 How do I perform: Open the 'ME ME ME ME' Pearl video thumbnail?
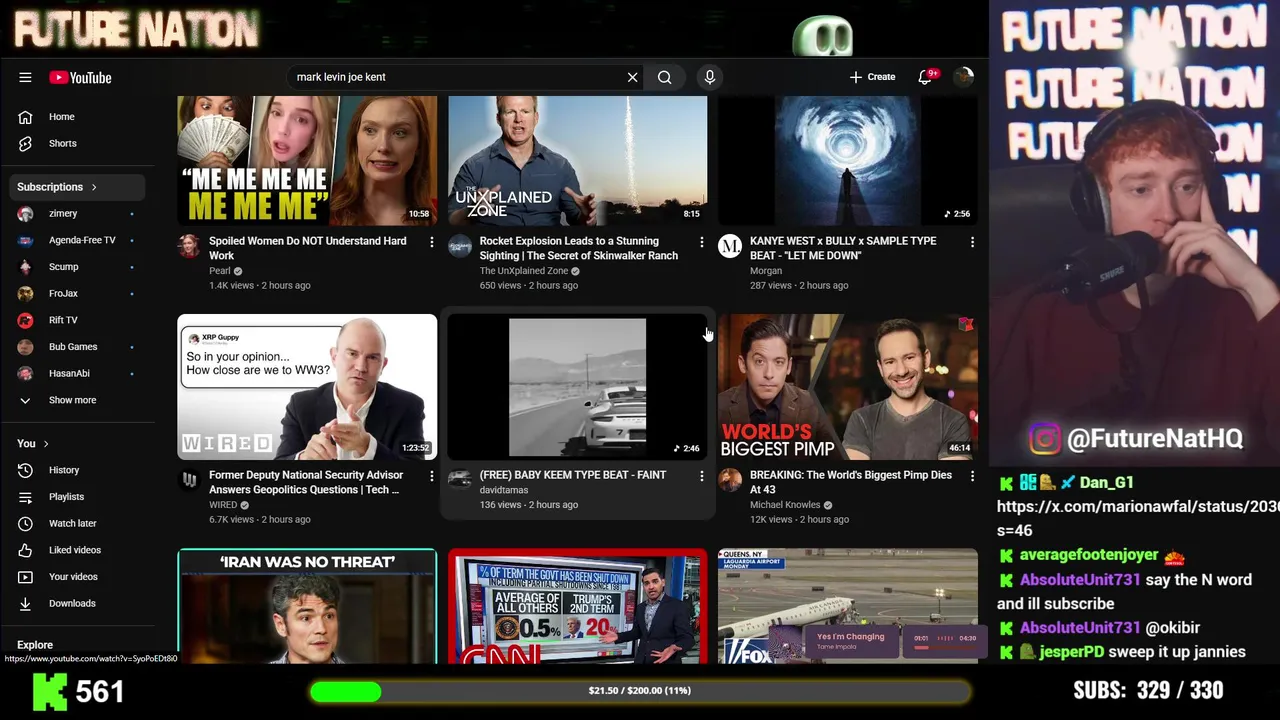[307, 161]
